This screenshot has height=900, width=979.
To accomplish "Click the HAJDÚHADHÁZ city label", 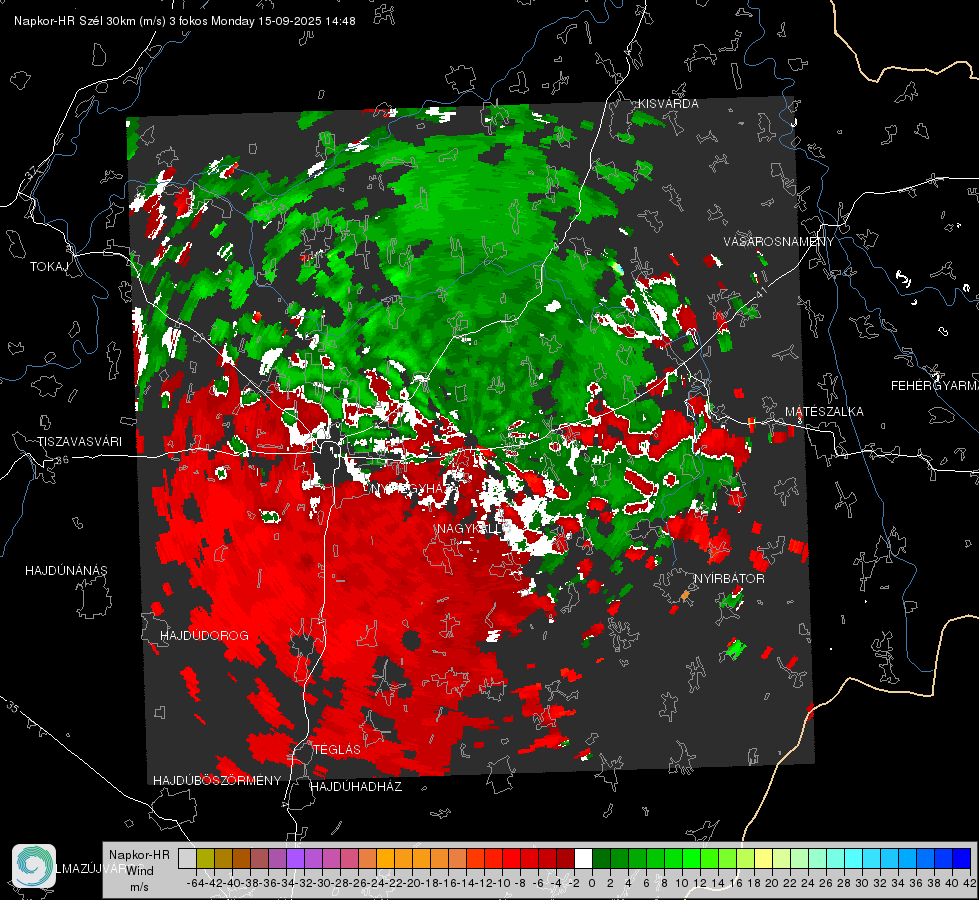I will (x=356, y=786).
